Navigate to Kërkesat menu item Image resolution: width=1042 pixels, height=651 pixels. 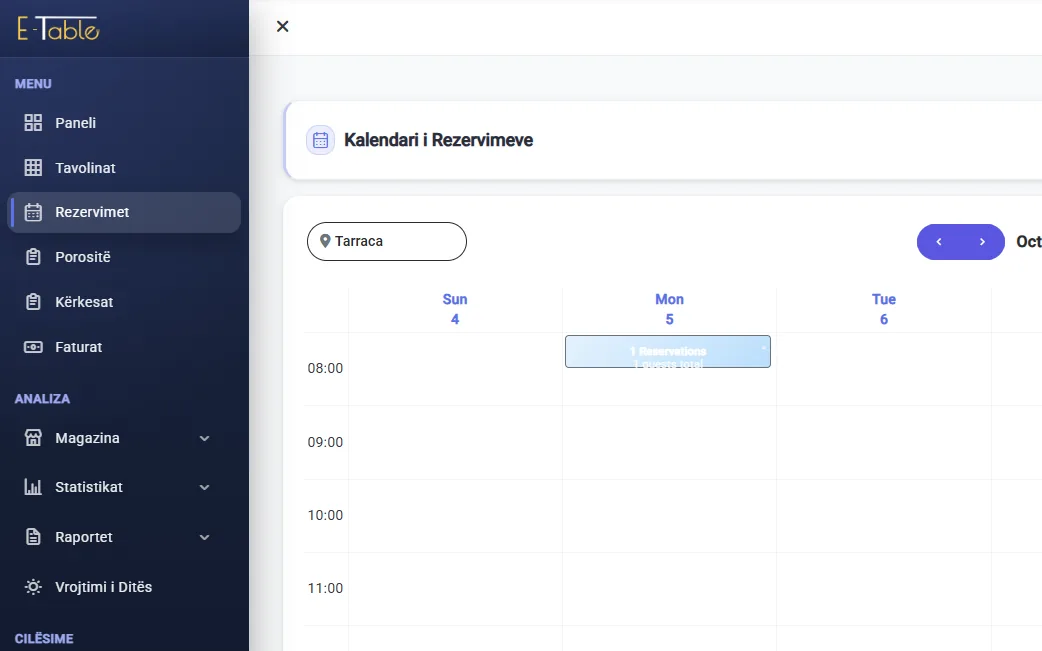coord(124,302)
